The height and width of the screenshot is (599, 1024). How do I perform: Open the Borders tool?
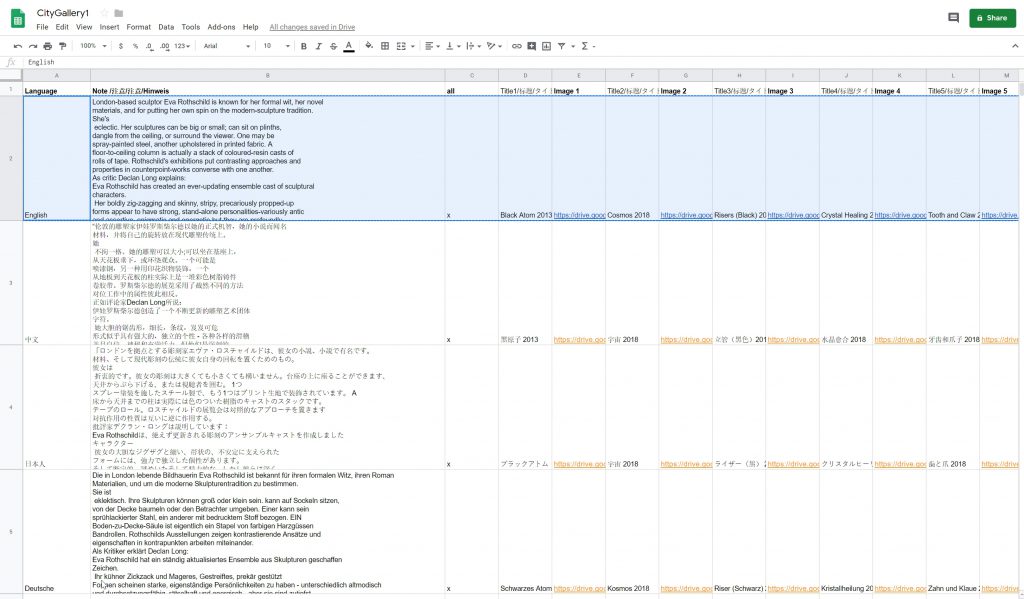click(x=386, y=46)
